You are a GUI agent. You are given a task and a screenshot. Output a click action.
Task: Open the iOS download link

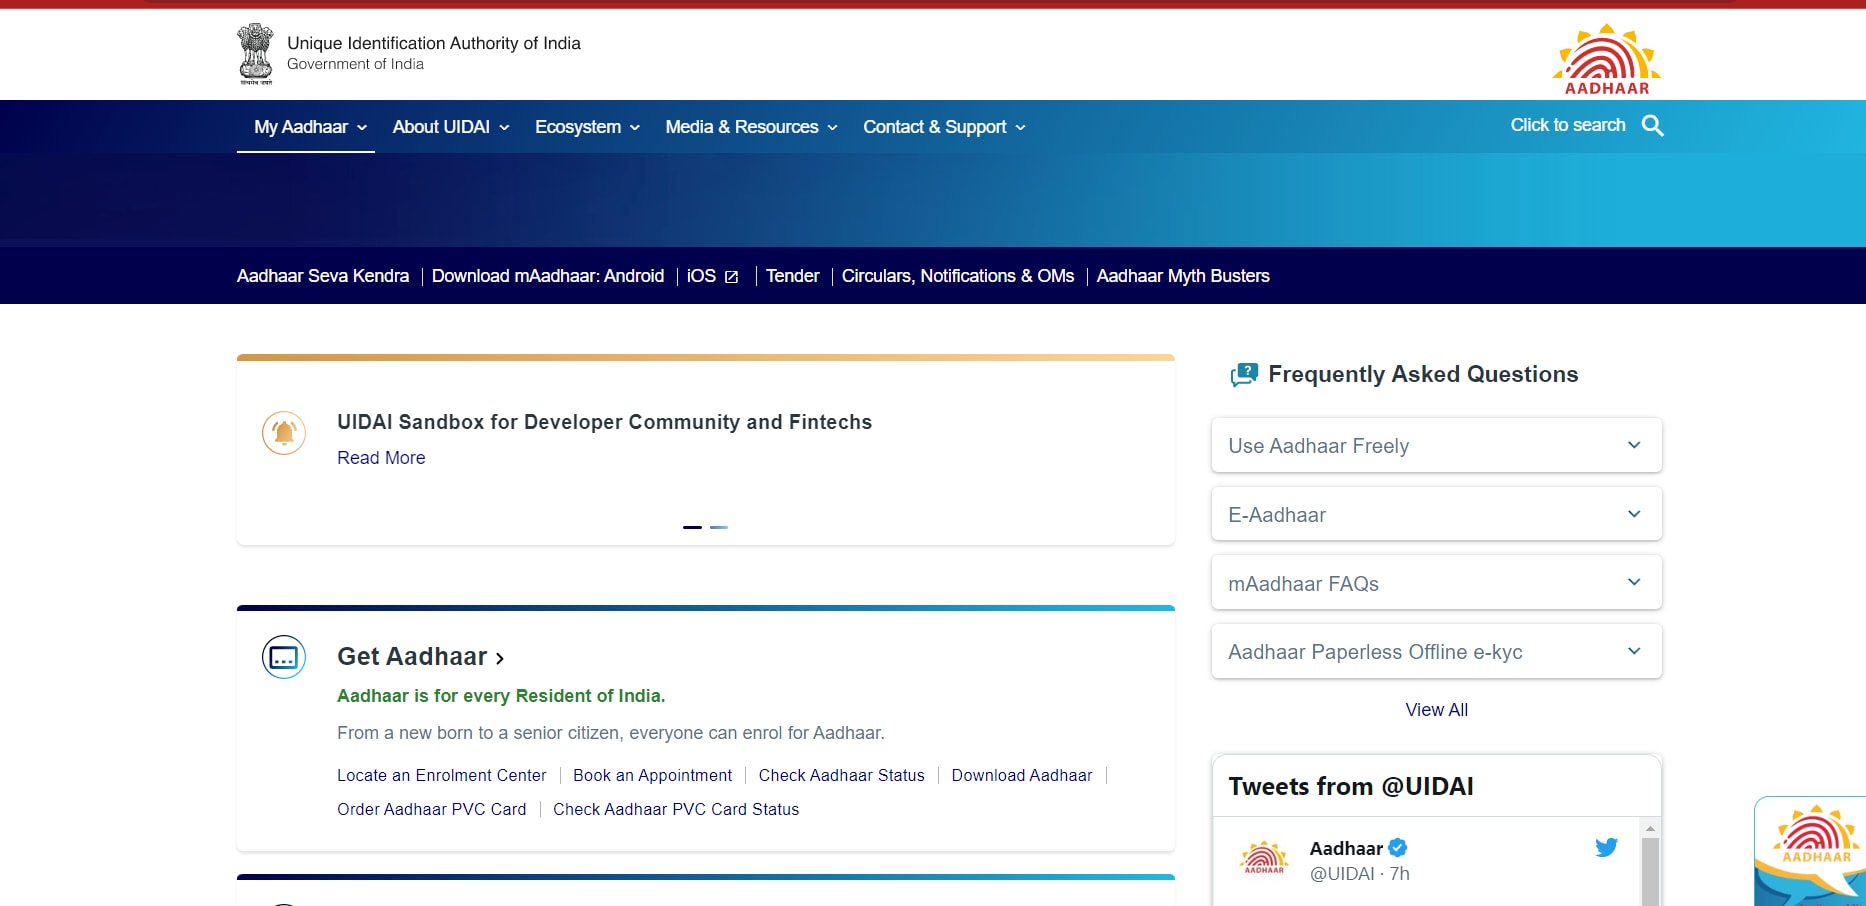click(x=701, y=276)
